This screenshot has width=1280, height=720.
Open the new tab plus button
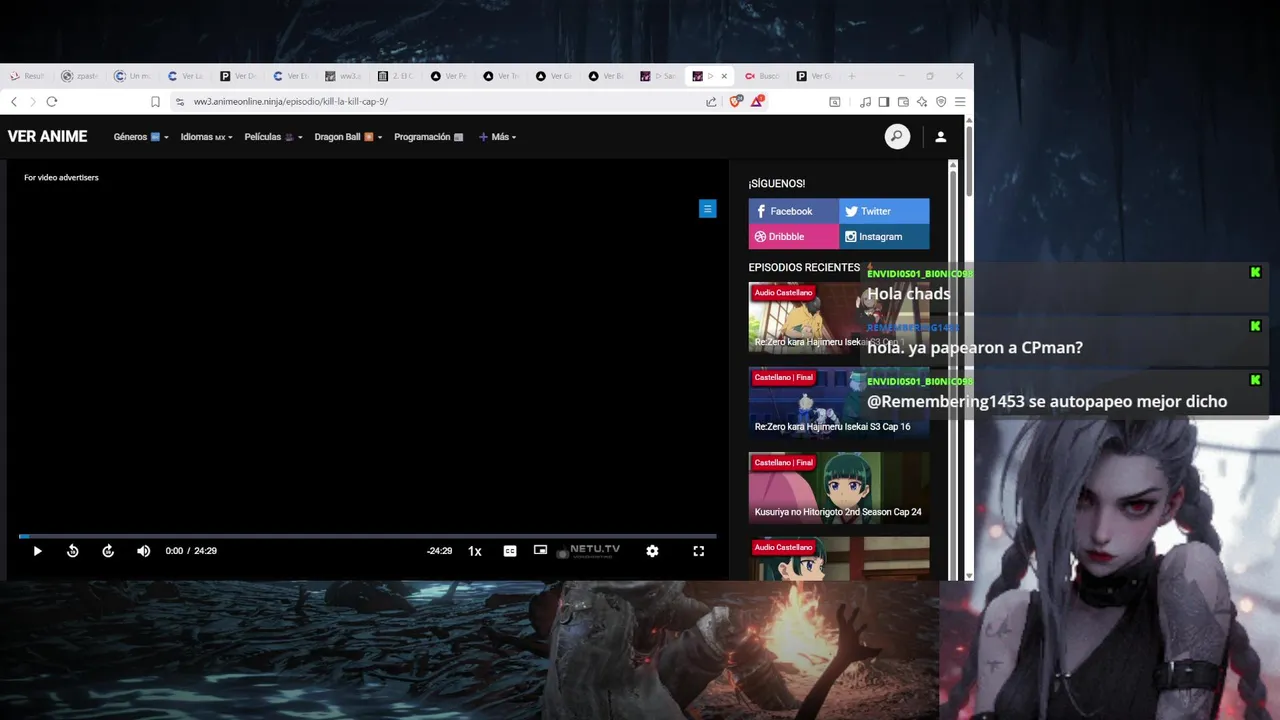pyautogui.click(x=852, y=76)
